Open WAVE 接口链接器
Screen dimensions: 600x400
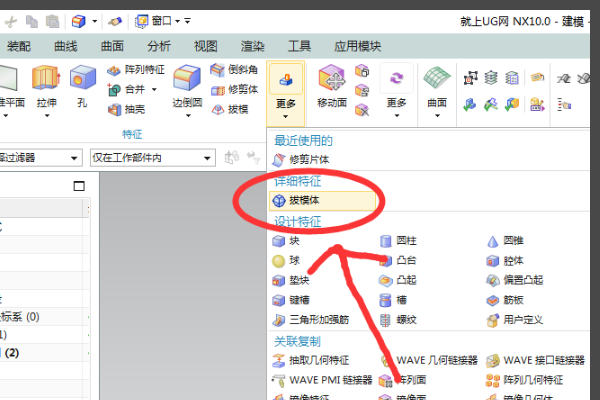[x=536, y=360]
